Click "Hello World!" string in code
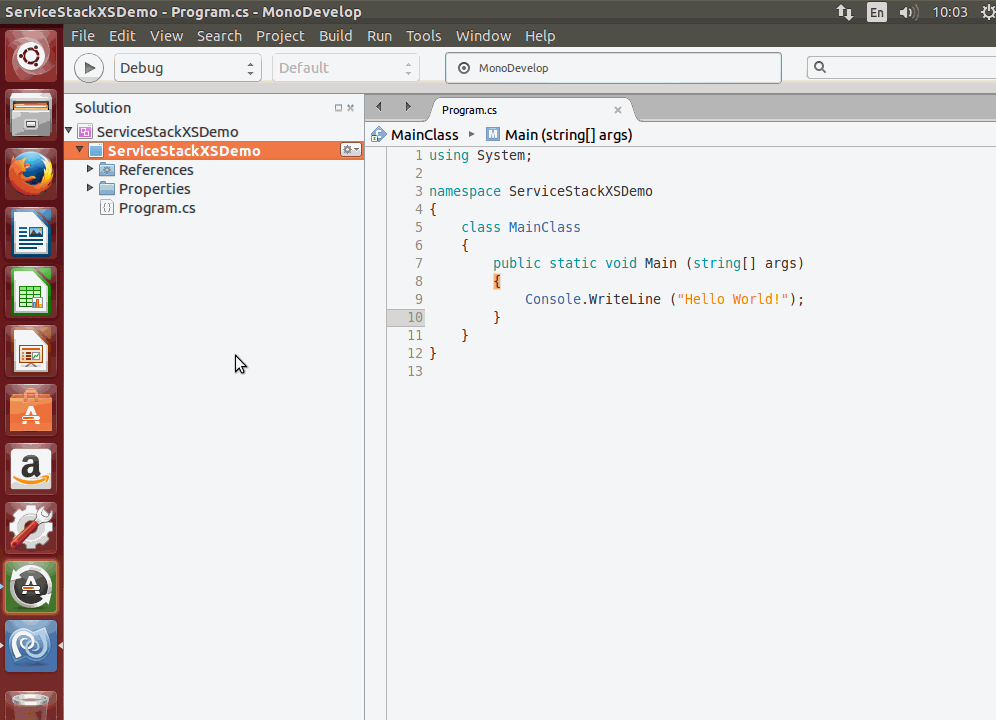The width and height of the screenshot is (996, 720). [732, 299]
